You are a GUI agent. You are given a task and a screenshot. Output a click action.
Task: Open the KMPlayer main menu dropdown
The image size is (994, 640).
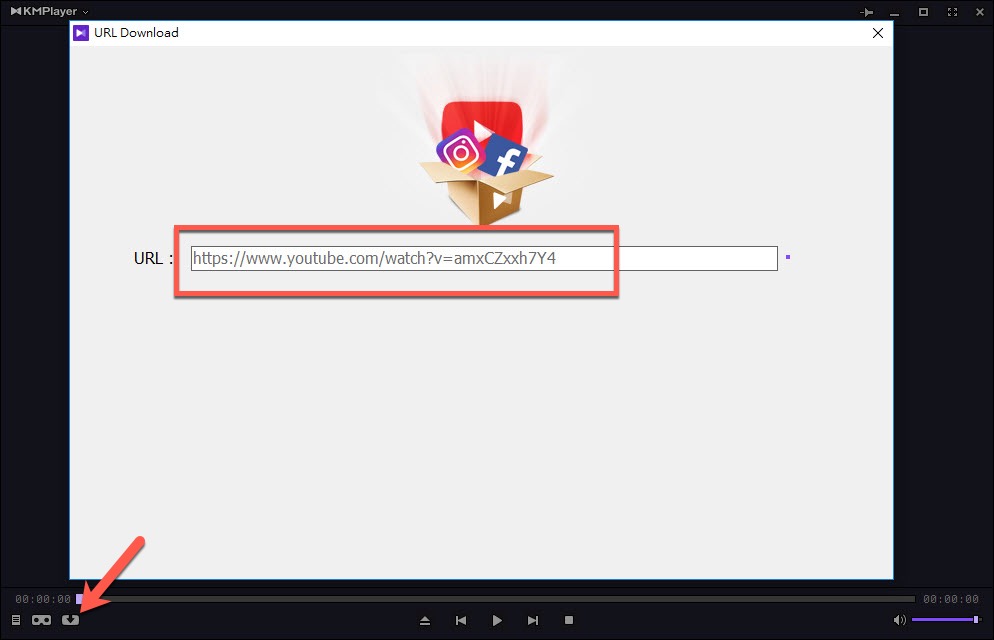pos(49,11)
